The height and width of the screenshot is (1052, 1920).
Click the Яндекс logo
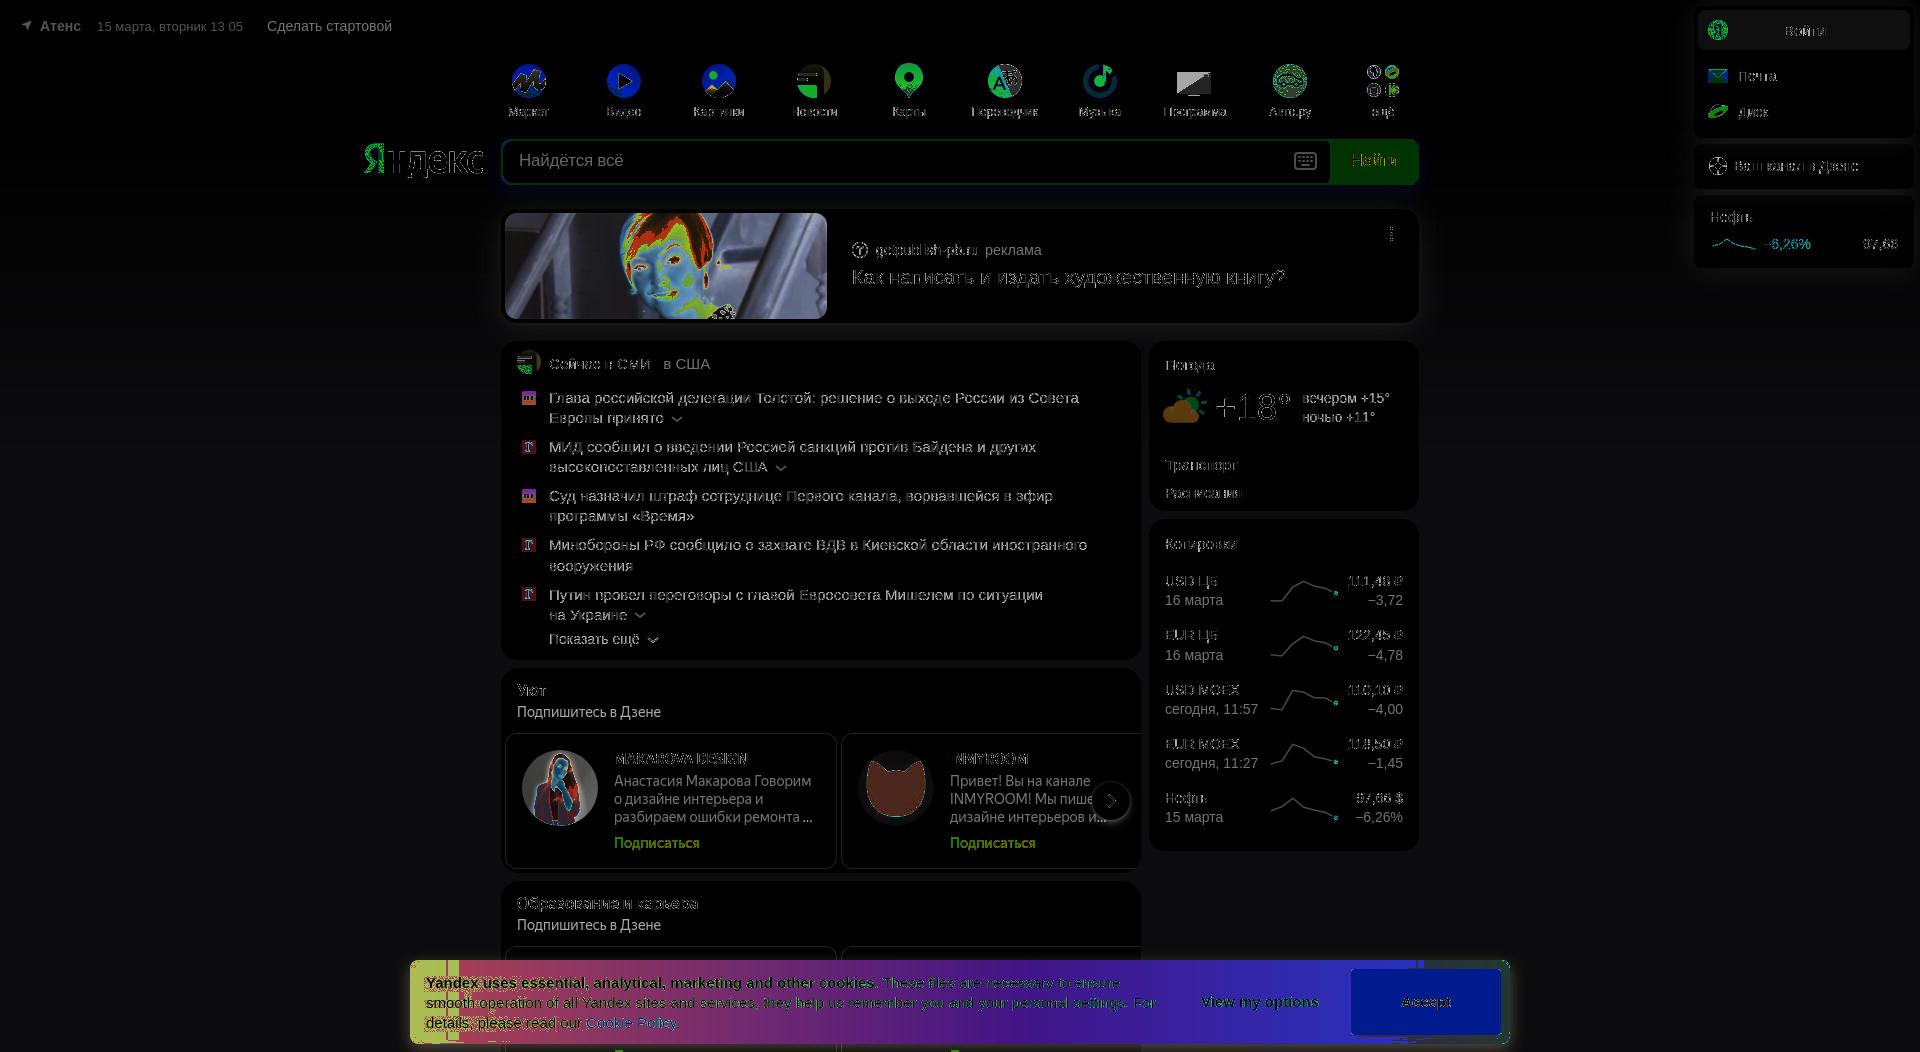(x=423, y=160)
